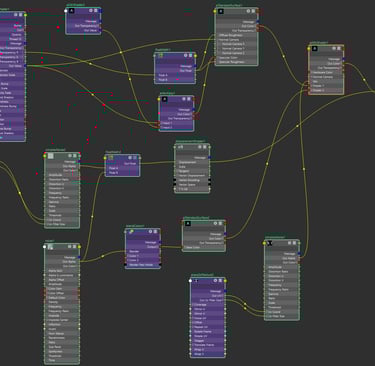Select the Shader 2 row on the right shader node

point(326,90)
